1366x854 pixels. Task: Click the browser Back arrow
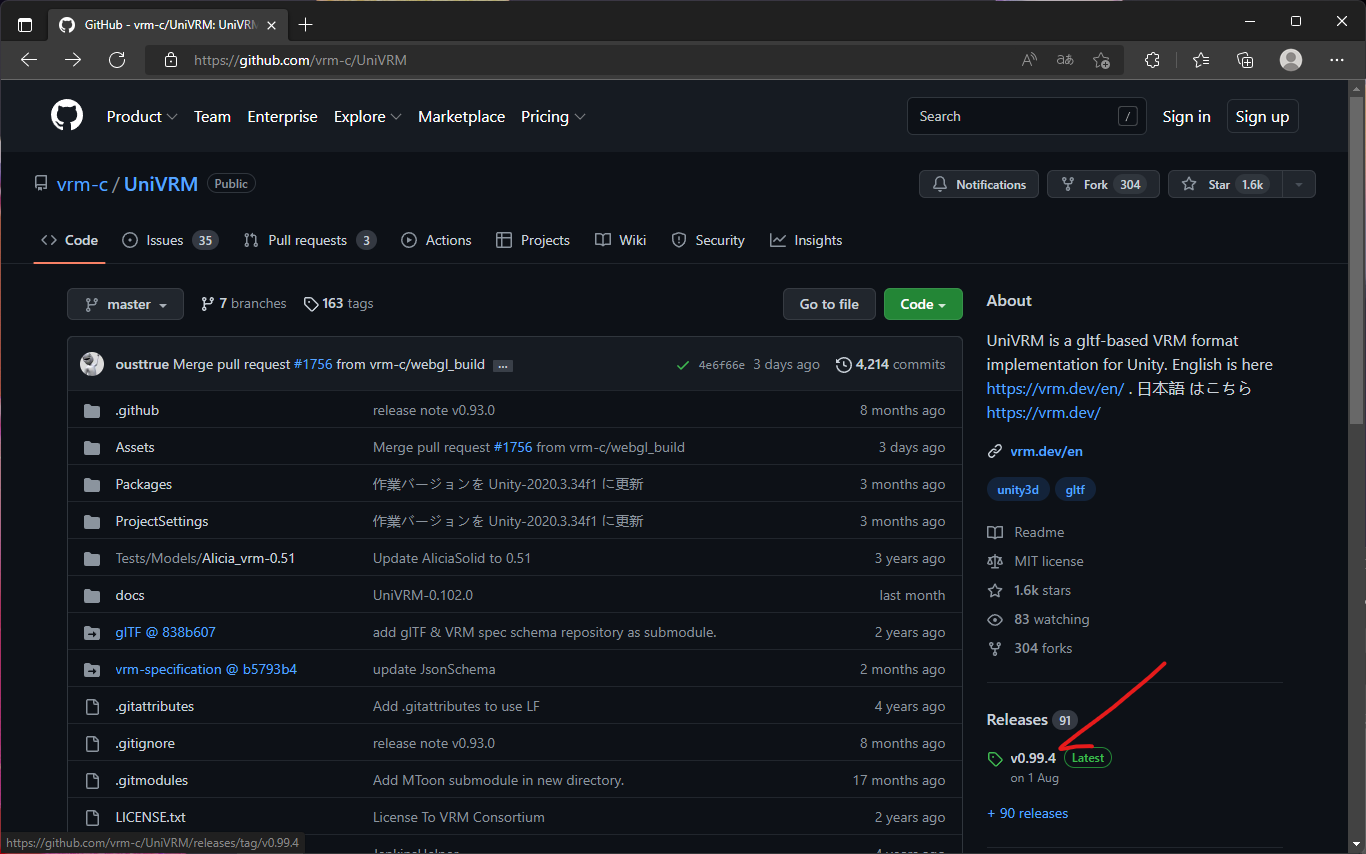[29, 60]
